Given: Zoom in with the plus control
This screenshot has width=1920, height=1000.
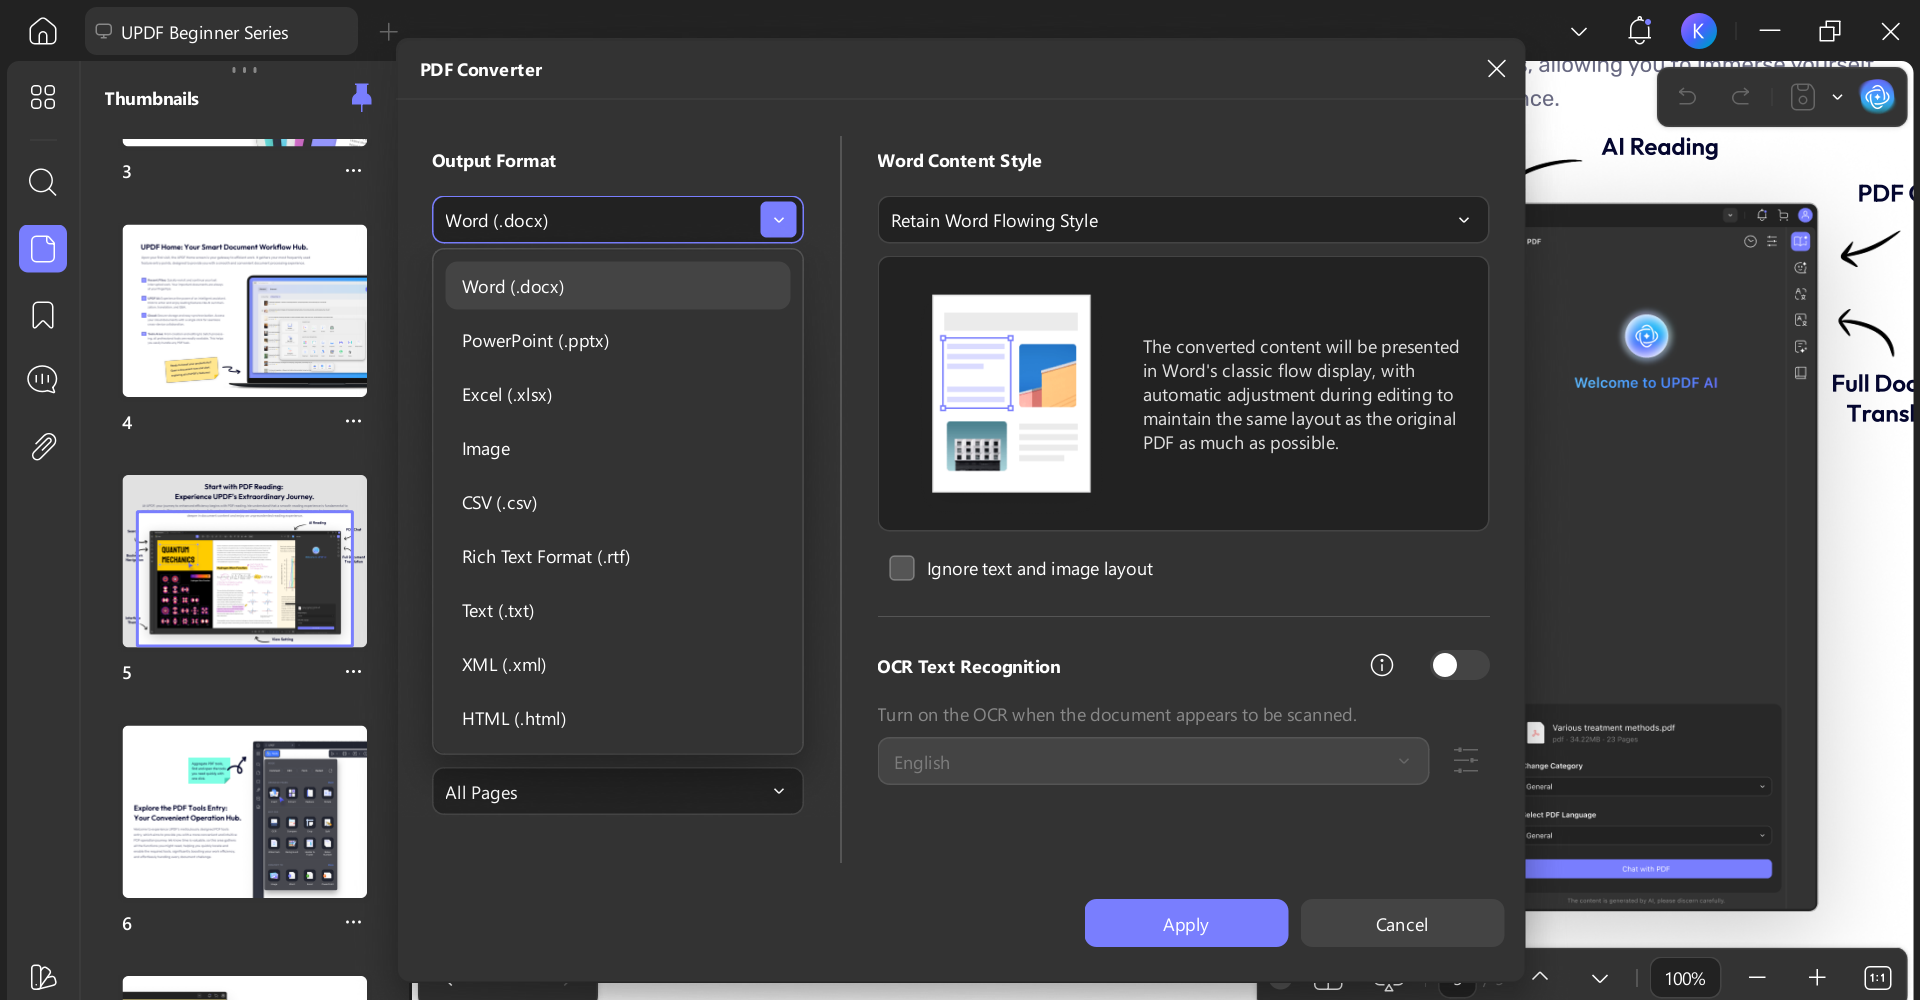Looking at the screenshot, I should click(x=1818, y=978).
